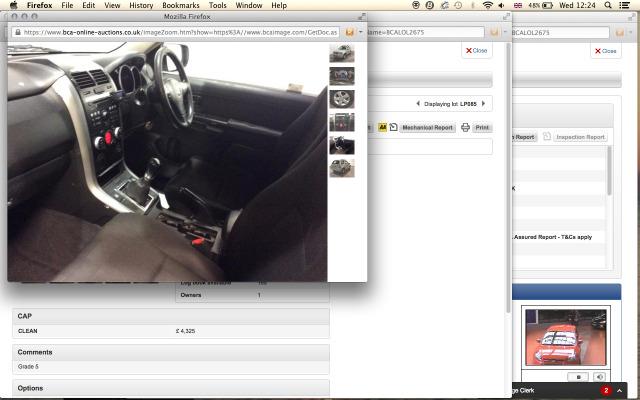Go to next lot arrow after LP085
Viewport: 640px width, 400px height.
[x=484, y=104]
